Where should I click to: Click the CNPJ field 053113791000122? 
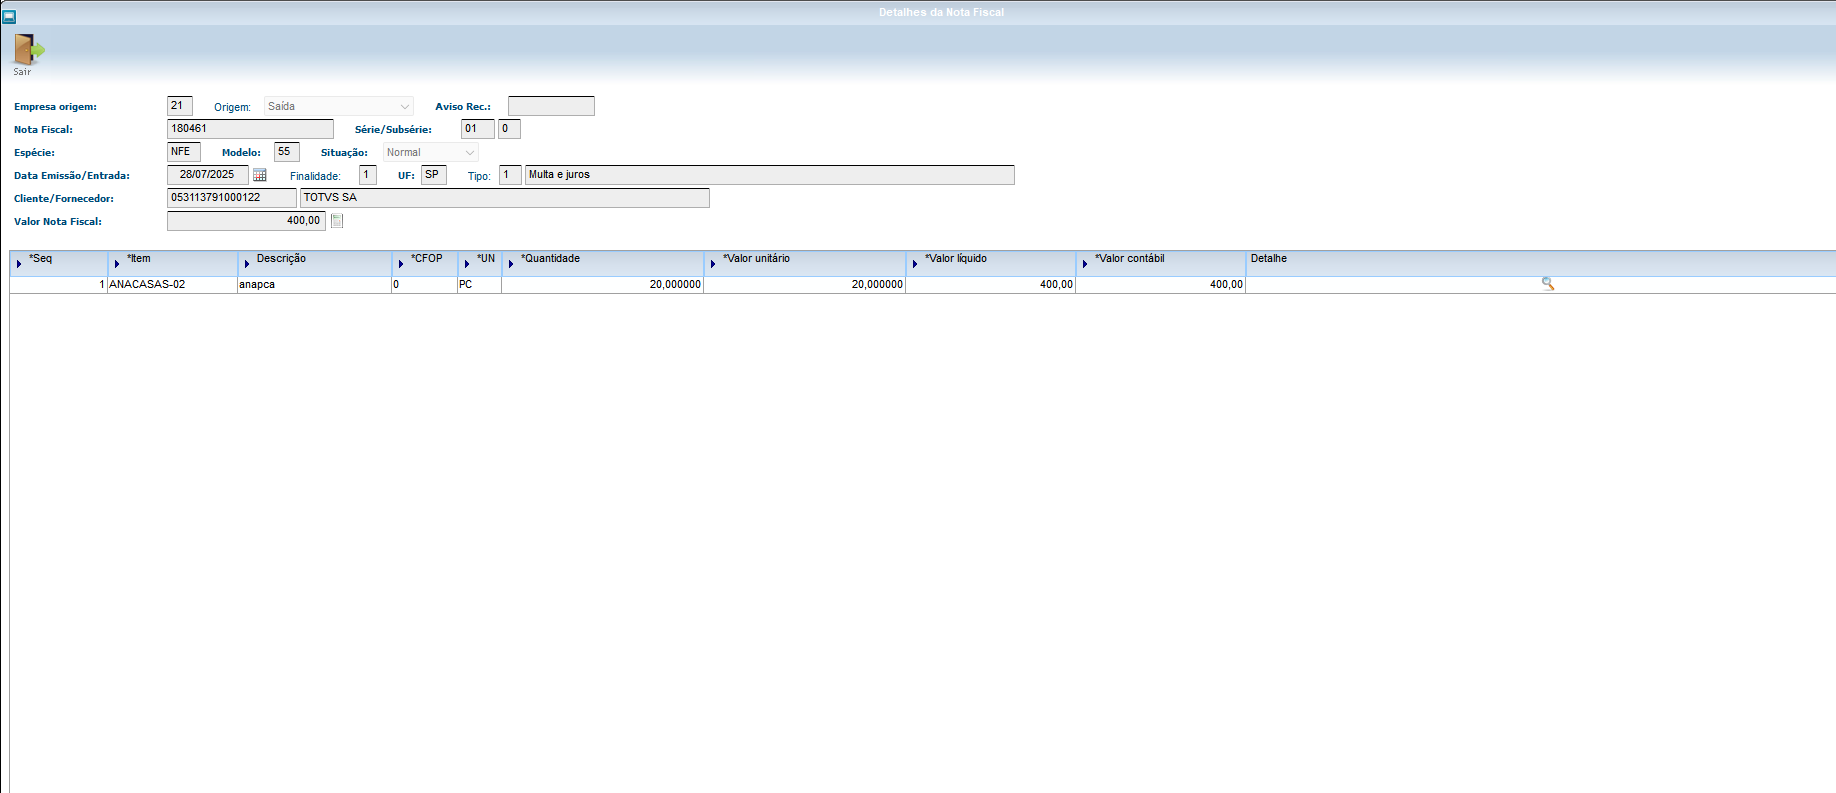[x=232, y=198]
